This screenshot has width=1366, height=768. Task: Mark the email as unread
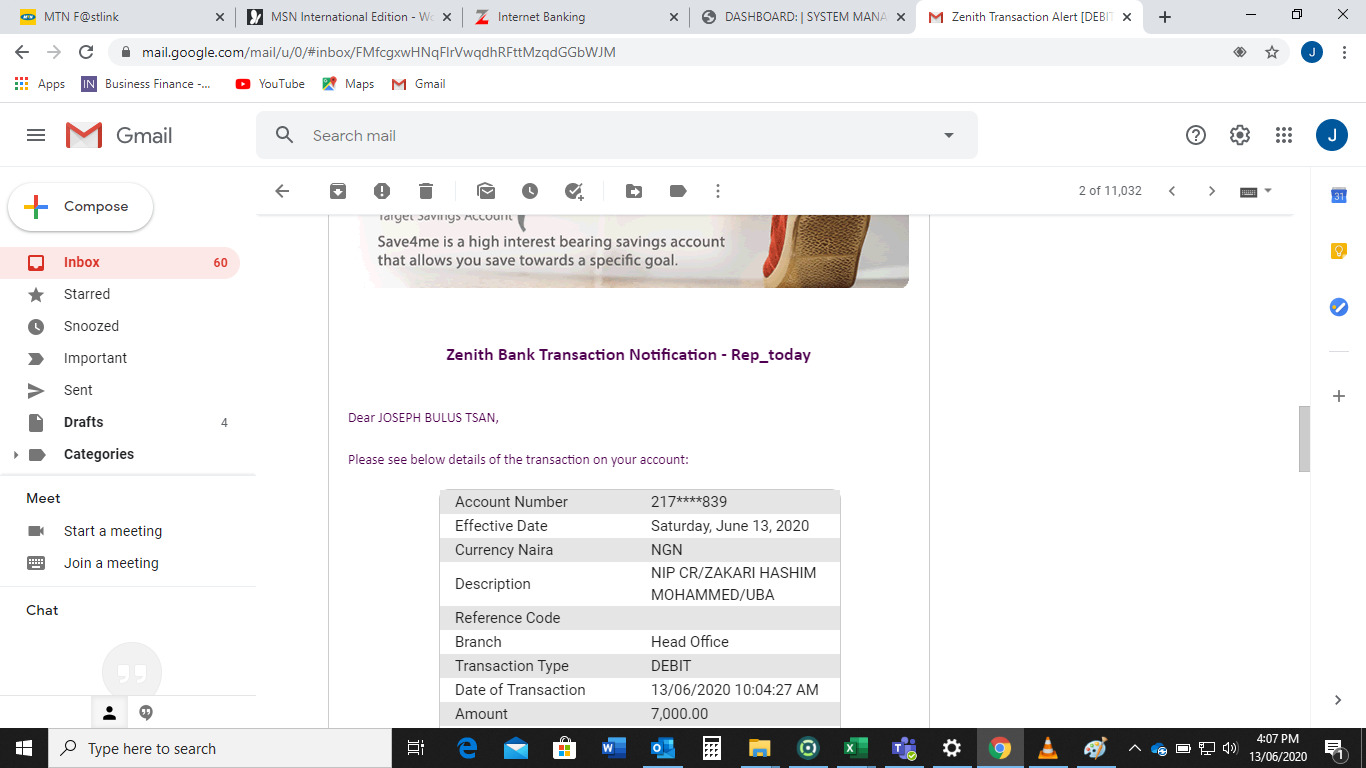pos(486,191)
